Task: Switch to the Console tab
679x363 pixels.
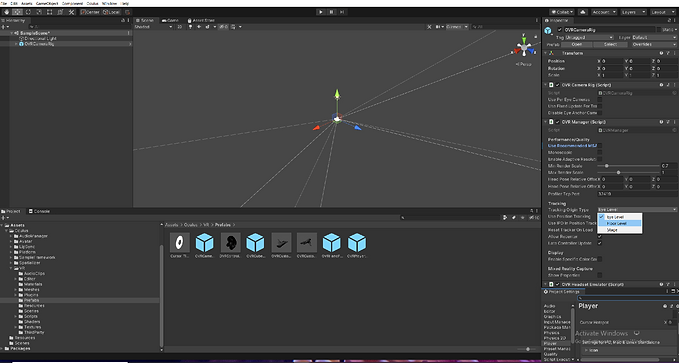Action: 39,211
